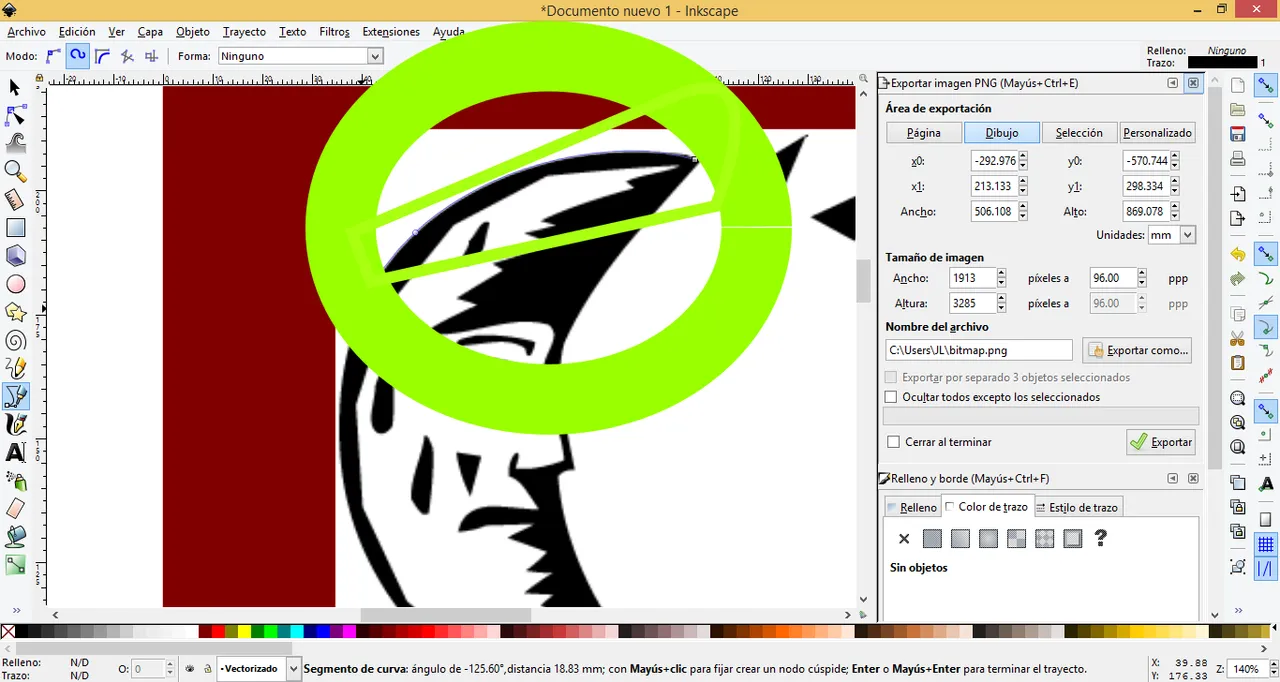Screen dimensions: 1280x682
Task: Toggle grid snapping icon
Action: (x=1266, y=544)
